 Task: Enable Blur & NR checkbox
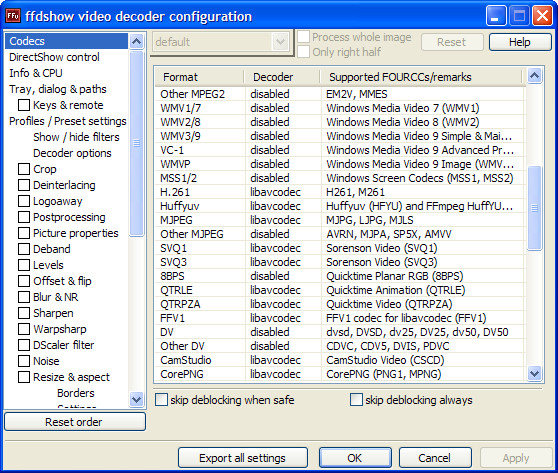click(x=24, y=297)
